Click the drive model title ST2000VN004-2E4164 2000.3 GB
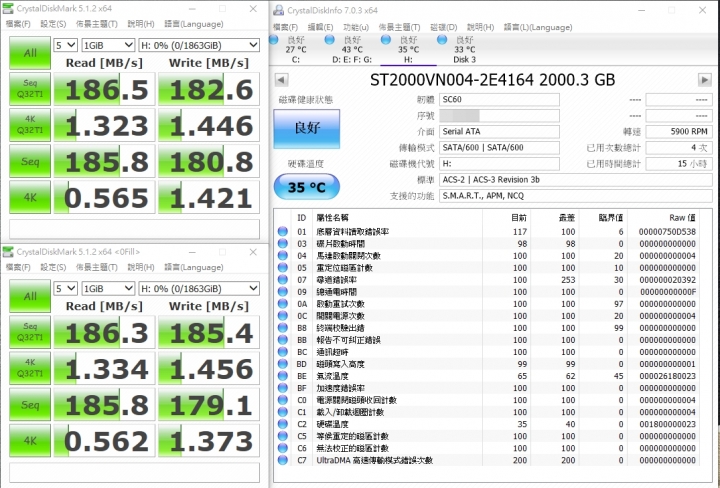Screen dimensions: 720x488 click(x=492, y=80)
